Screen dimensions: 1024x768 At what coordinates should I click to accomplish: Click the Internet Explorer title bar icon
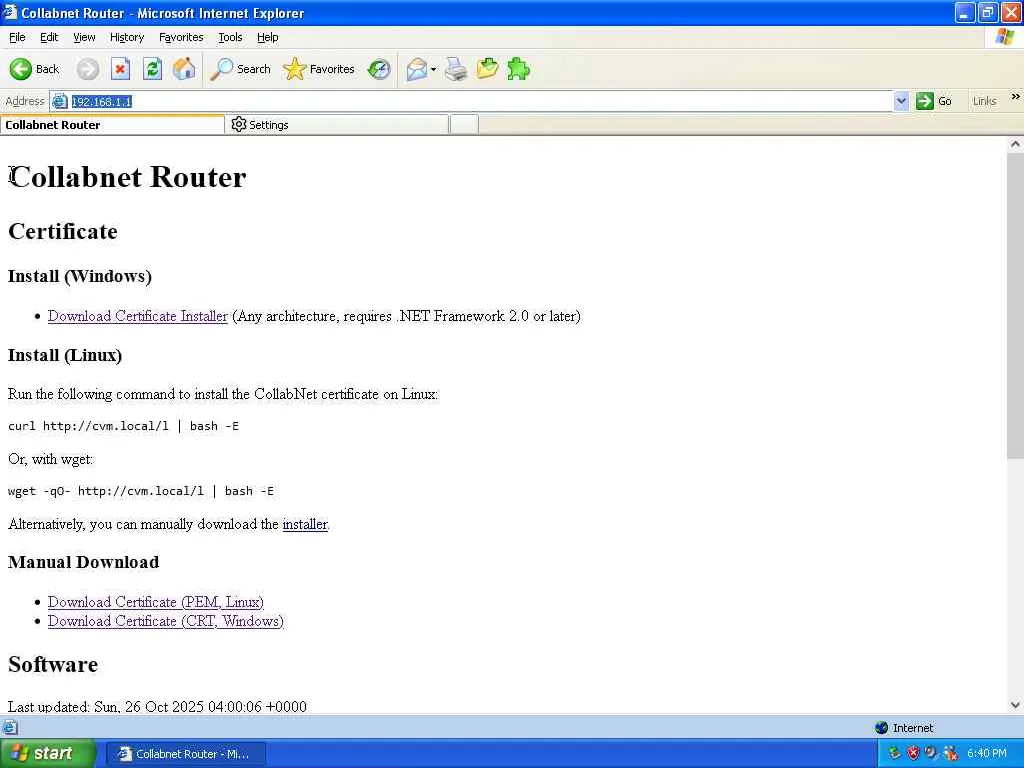point(9,12)
